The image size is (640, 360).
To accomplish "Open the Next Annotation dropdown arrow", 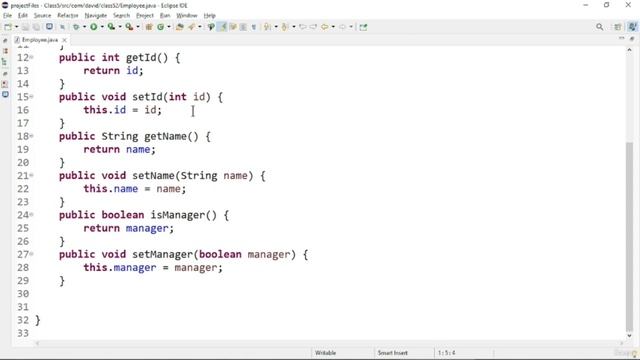I will (276, 27).
